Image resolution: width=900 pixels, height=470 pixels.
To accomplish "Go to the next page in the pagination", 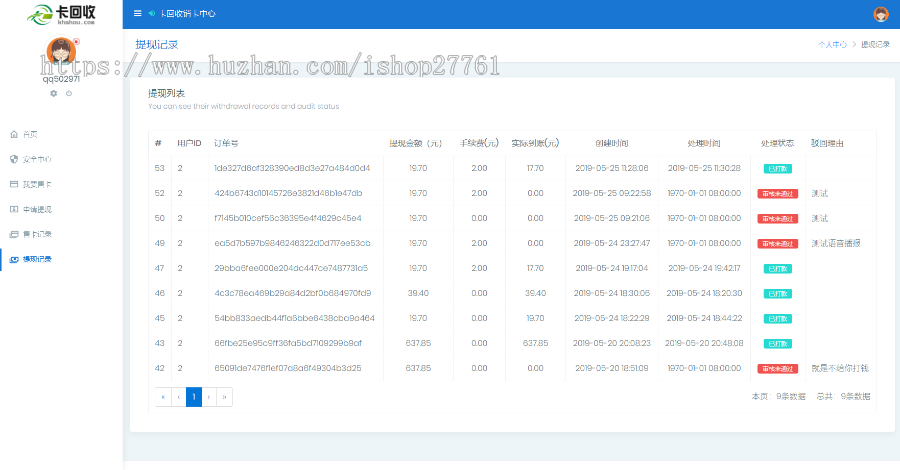I will (209, 397).
